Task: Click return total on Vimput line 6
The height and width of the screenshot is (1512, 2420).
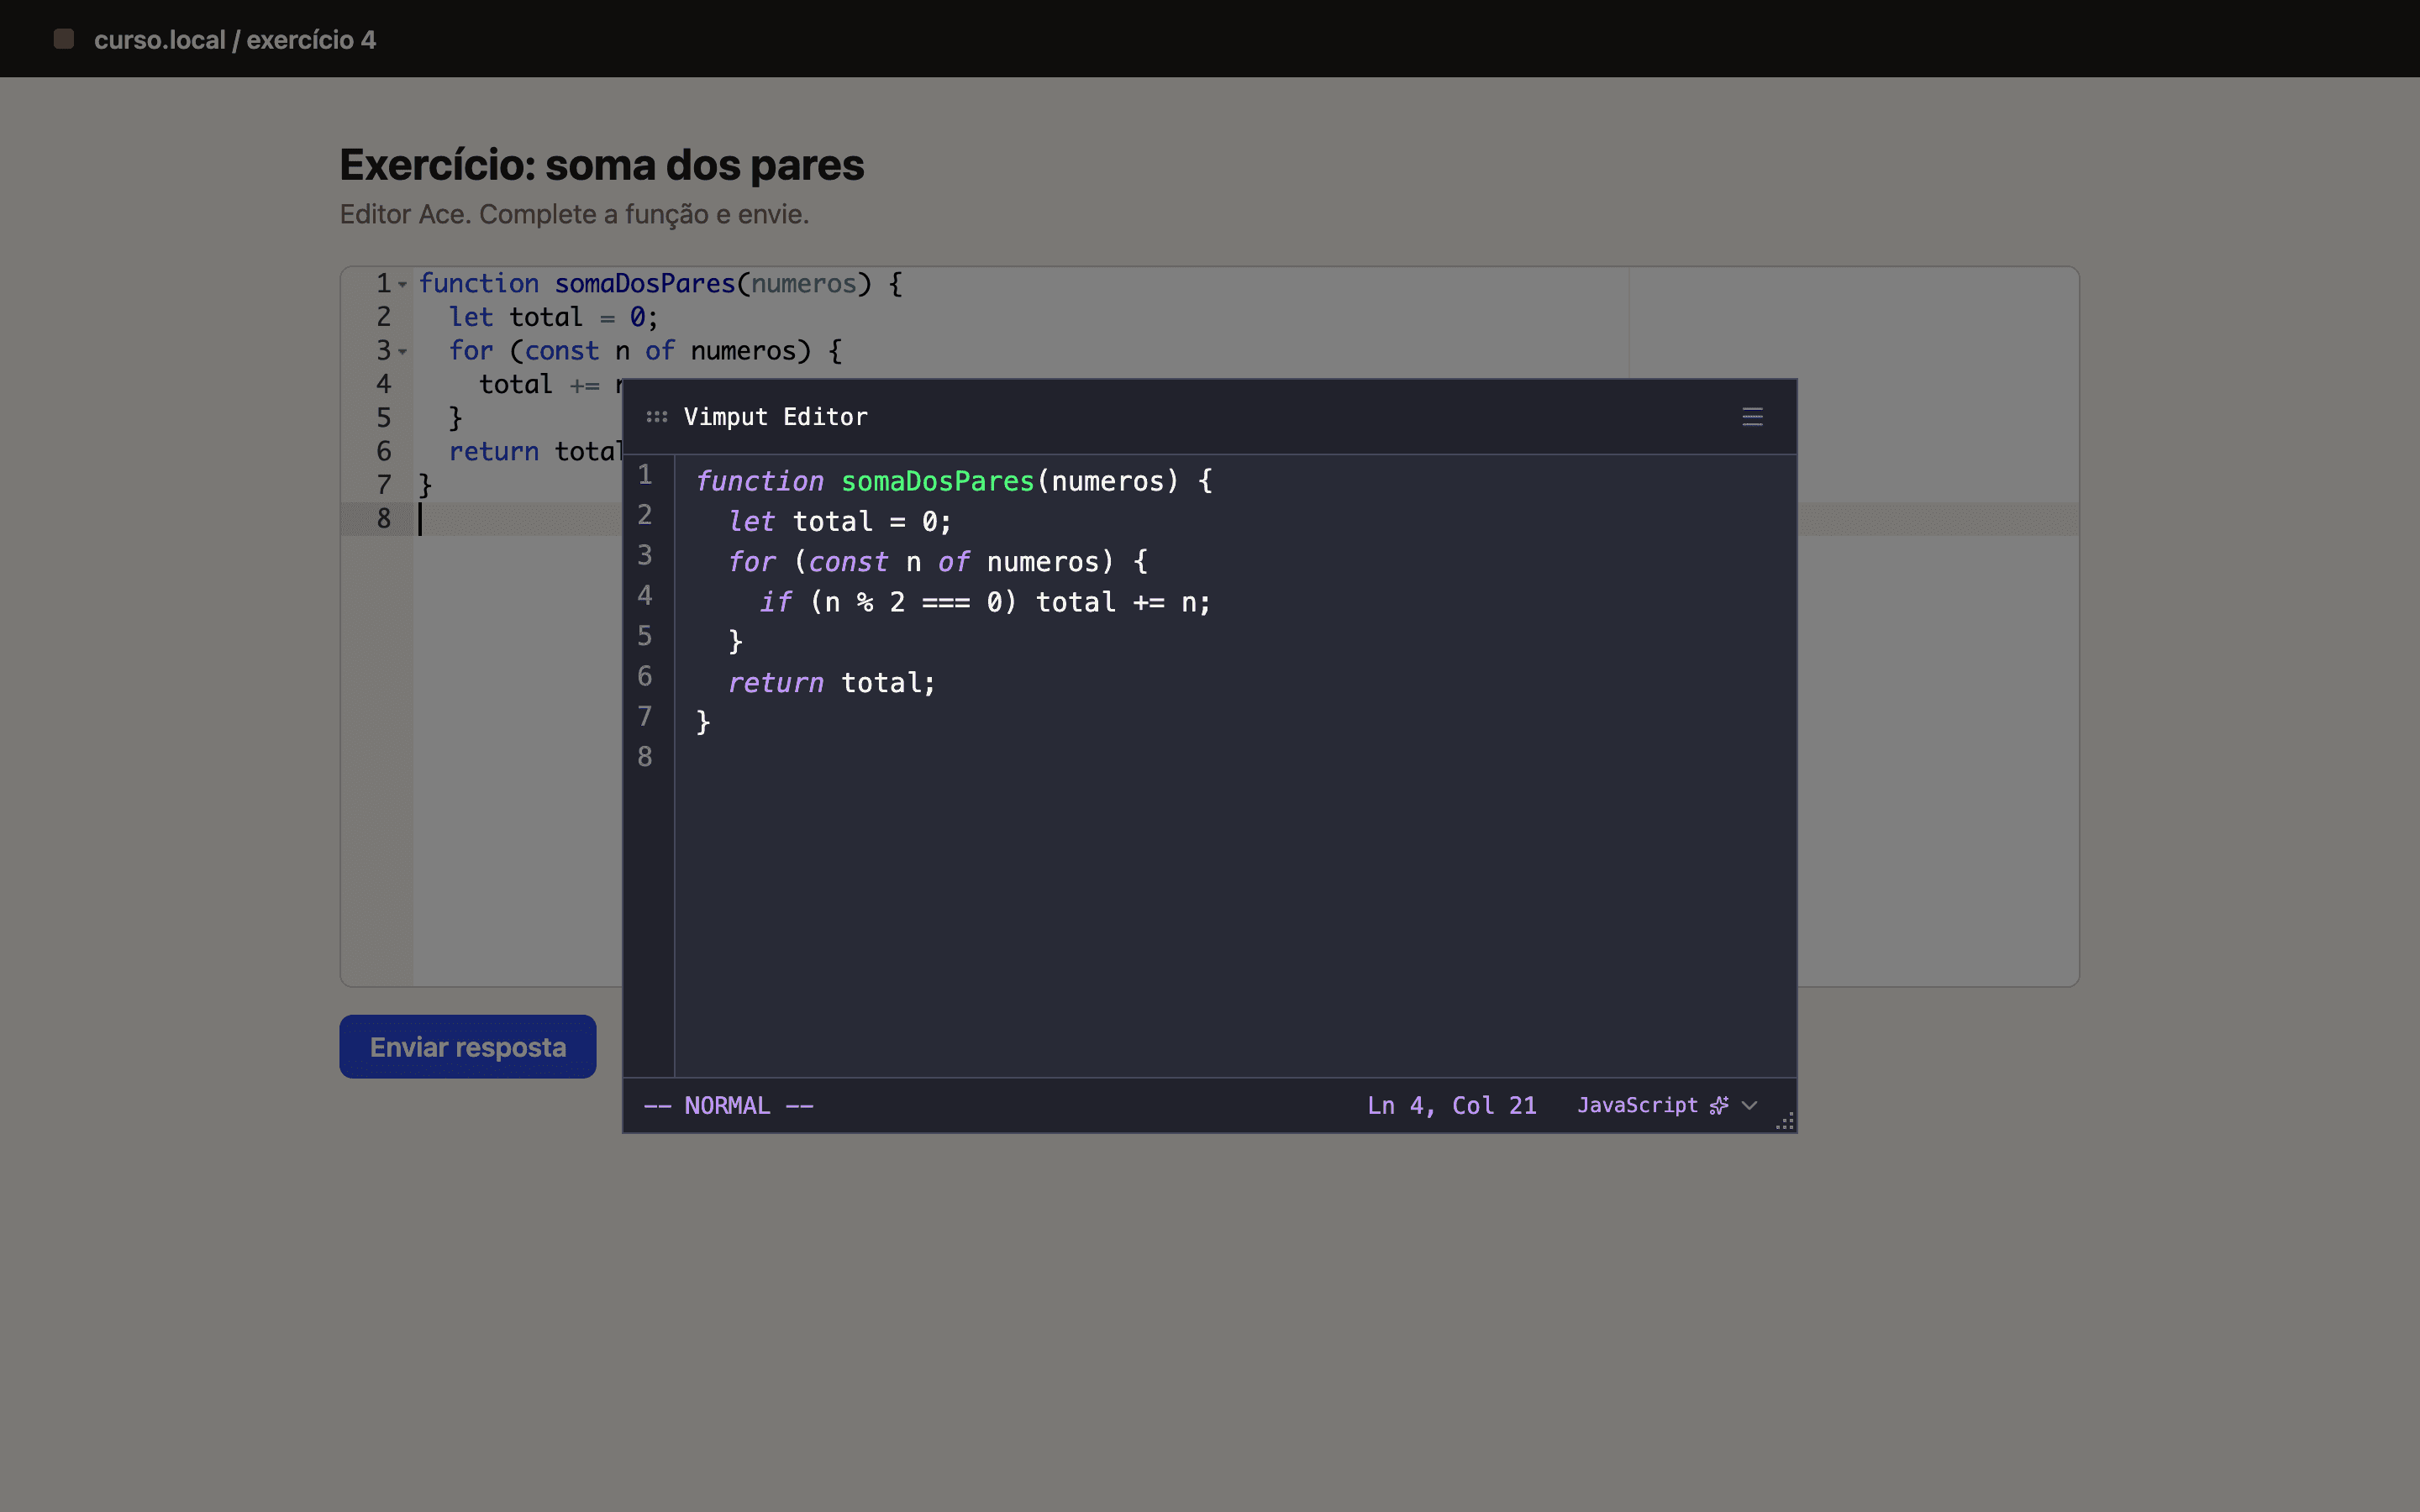Action: pos(831,683)
